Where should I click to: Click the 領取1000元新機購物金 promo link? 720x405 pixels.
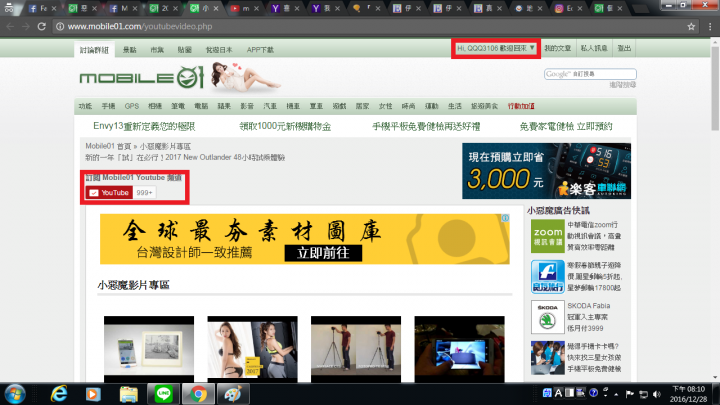285,126
